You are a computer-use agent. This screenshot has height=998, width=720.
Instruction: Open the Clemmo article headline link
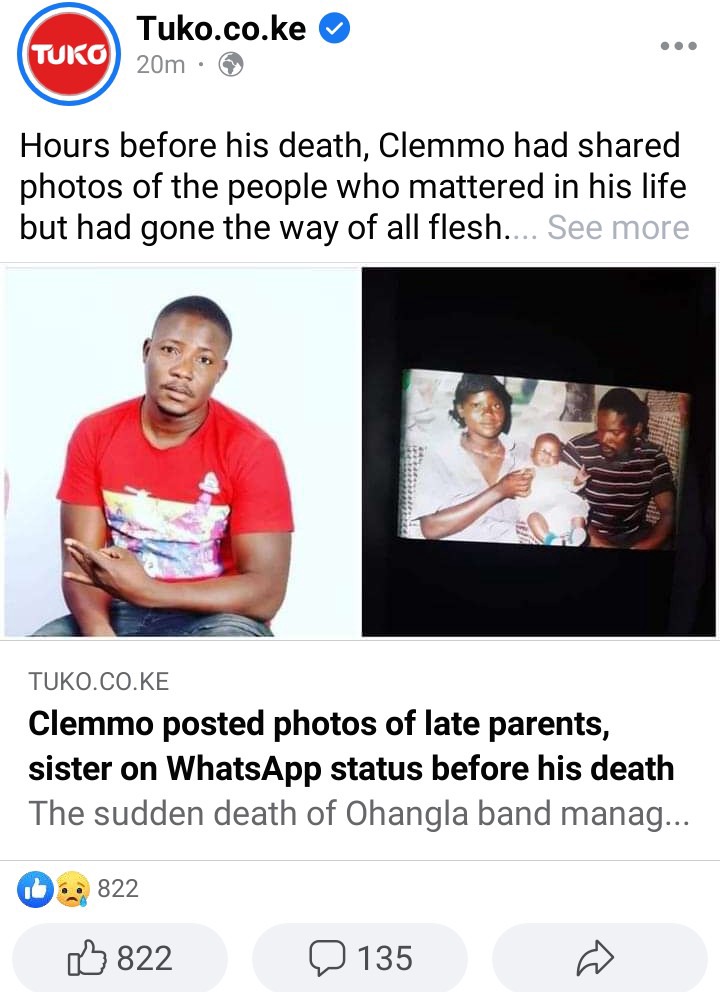coord(351,746)
